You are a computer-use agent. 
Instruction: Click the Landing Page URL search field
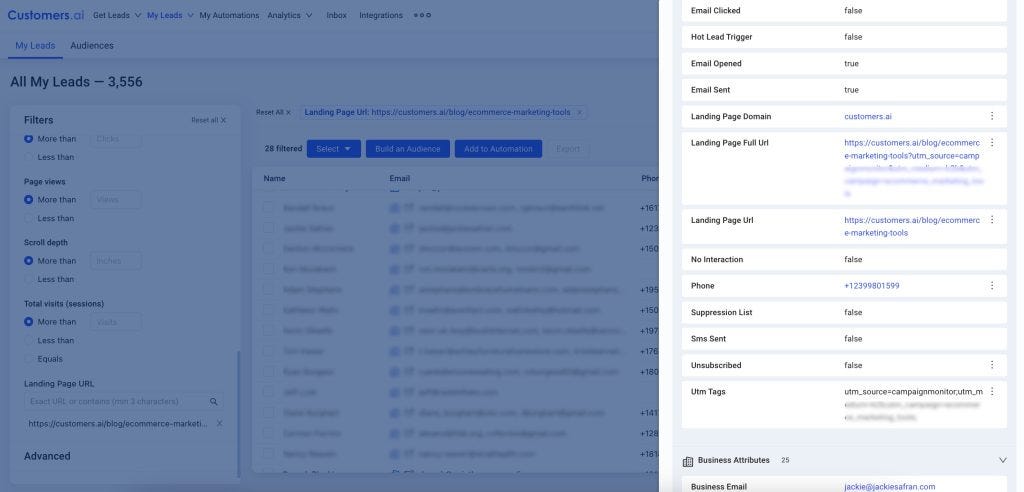click(123, 401)
